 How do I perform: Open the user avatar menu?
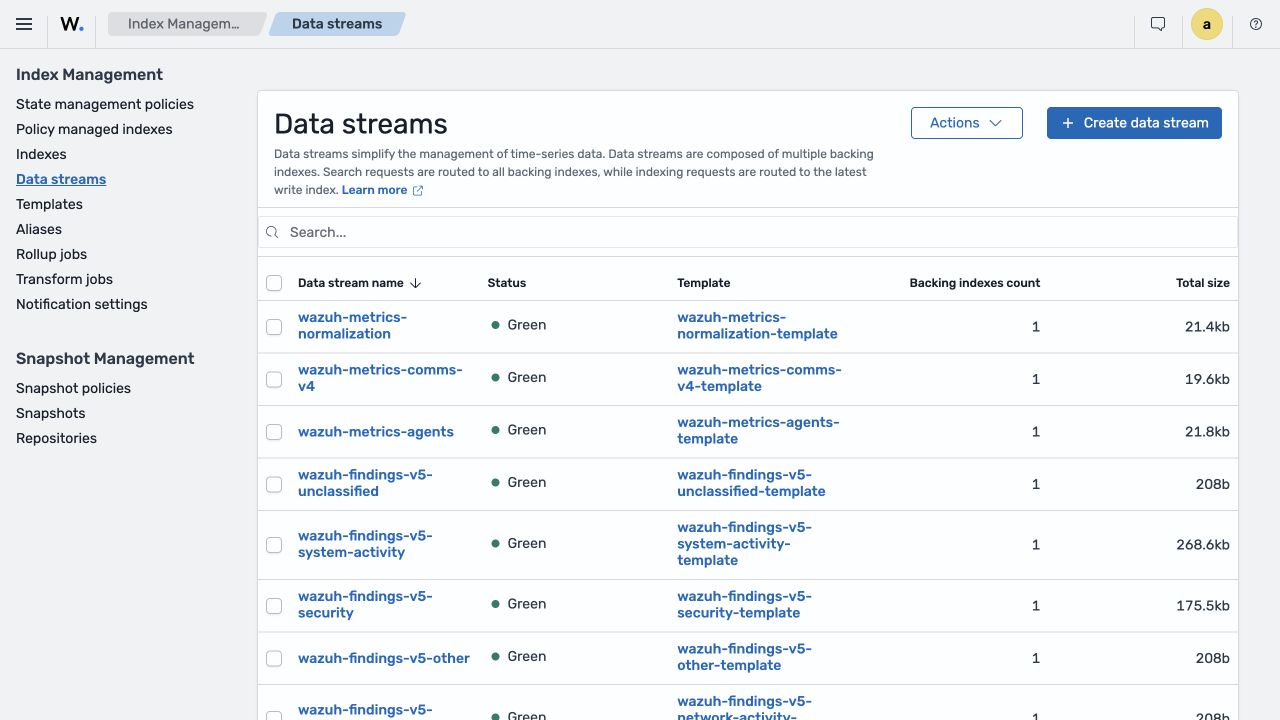(x=1207, y=24)
